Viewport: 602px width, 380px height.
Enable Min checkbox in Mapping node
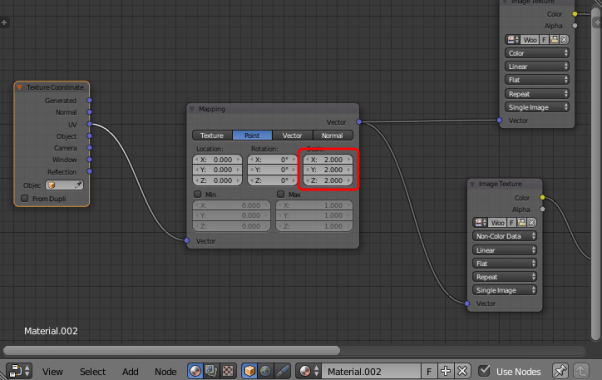[x=197, y=194]
